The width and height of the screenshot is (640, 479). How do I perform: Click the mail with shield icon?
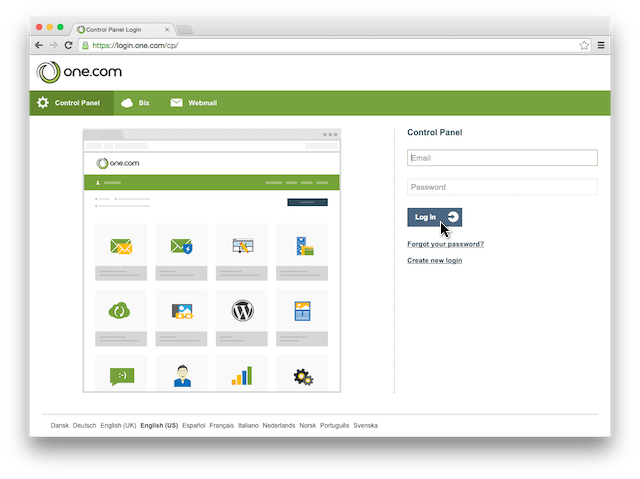pos(181,246)
